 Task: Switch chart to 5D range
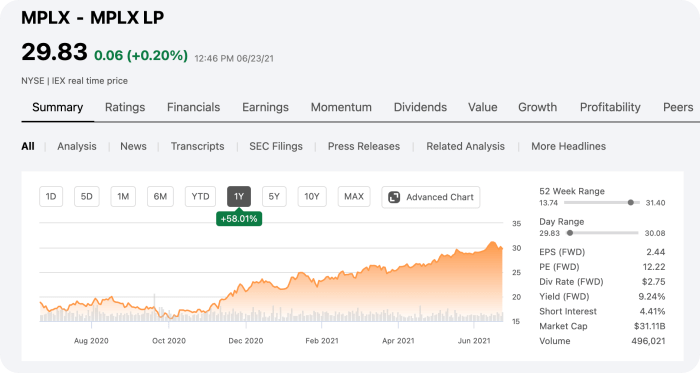click(87, 196)
